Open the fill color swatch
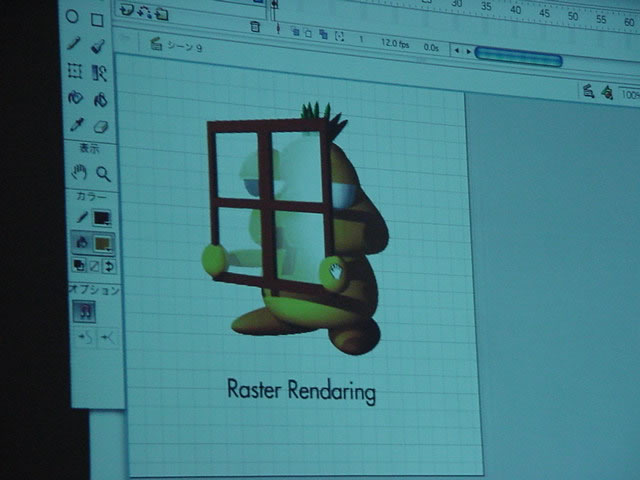 pyautogui.click(x=103, y=242)
